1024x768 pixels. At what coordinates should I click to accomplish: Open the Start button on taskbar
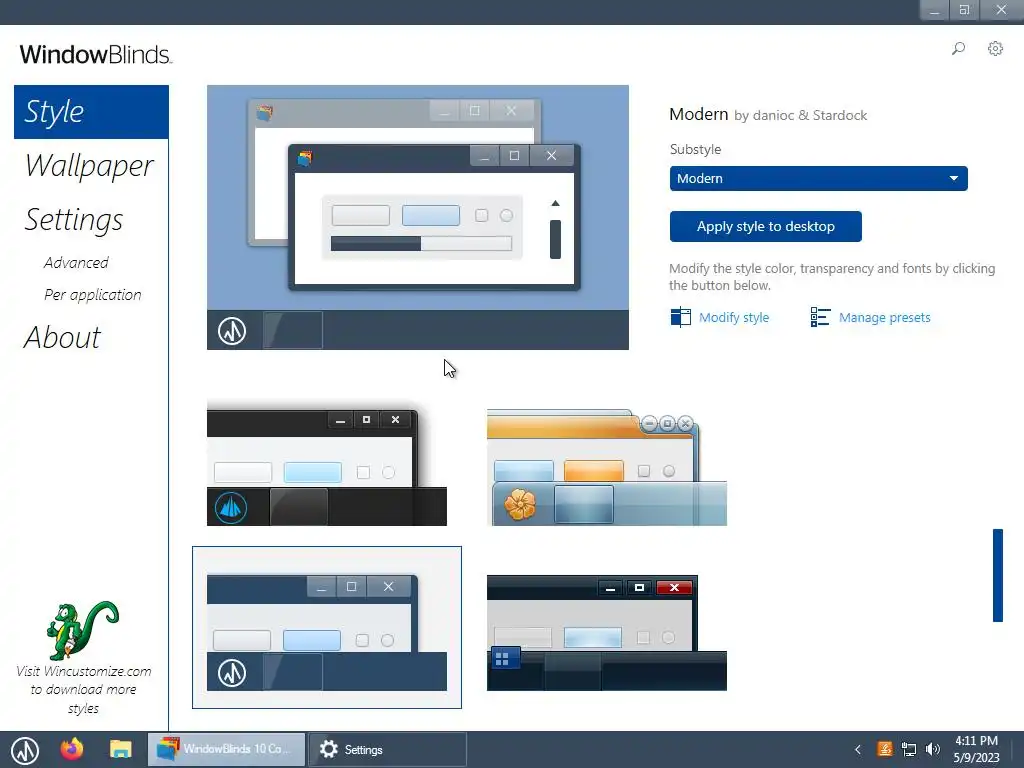point(25,750)
